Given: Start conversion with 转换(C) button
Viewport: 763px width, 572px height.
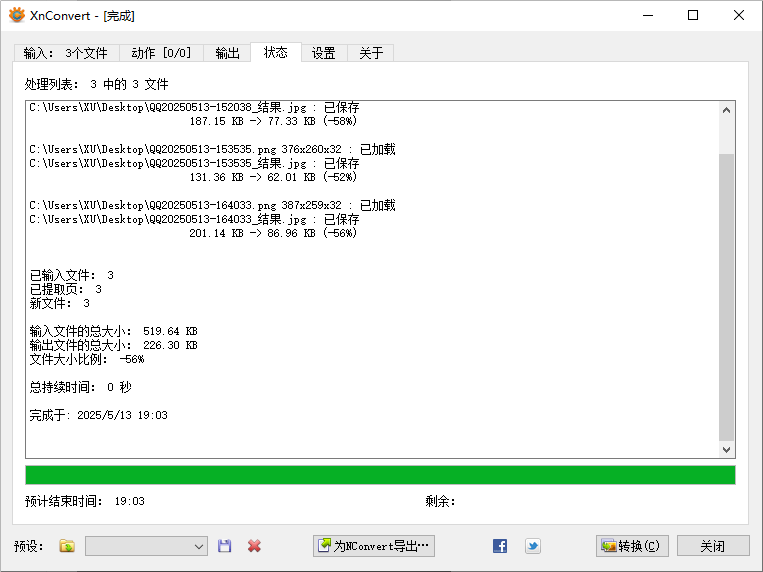Looking at the screenshot, I should point(632,546).
